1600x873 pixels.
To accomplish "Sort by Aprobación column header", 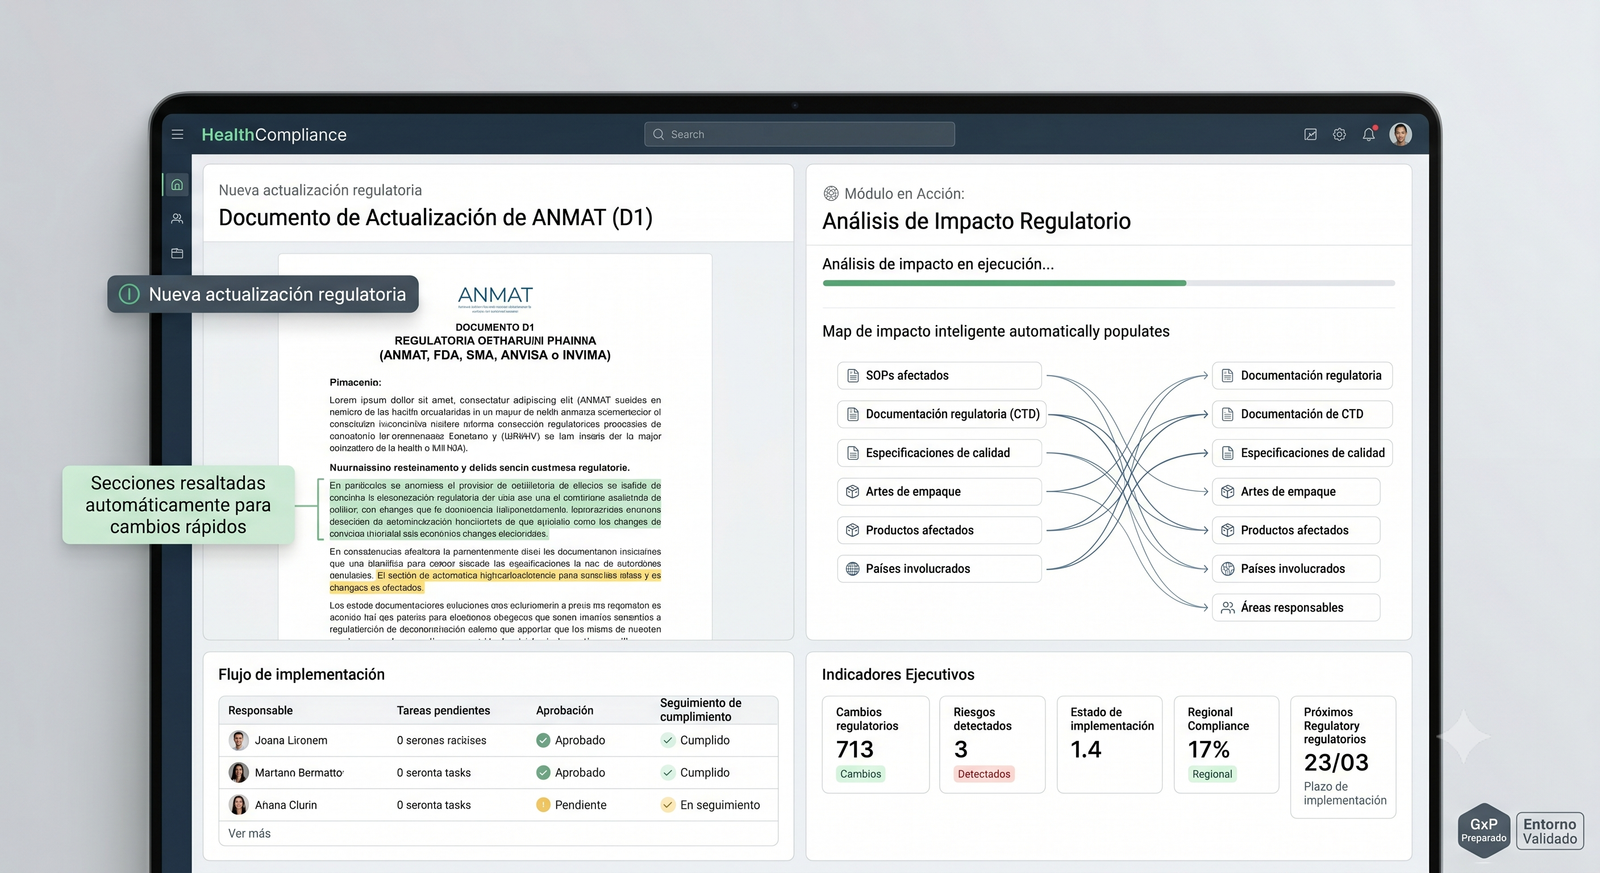I will [564, 711].
